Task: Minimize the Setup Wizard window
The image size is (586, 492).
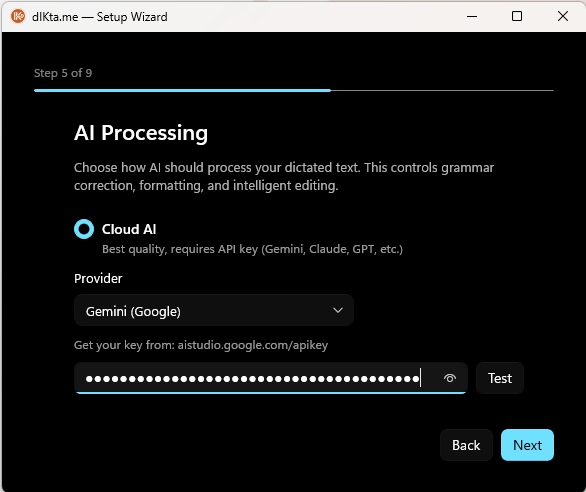Action: 472,16
